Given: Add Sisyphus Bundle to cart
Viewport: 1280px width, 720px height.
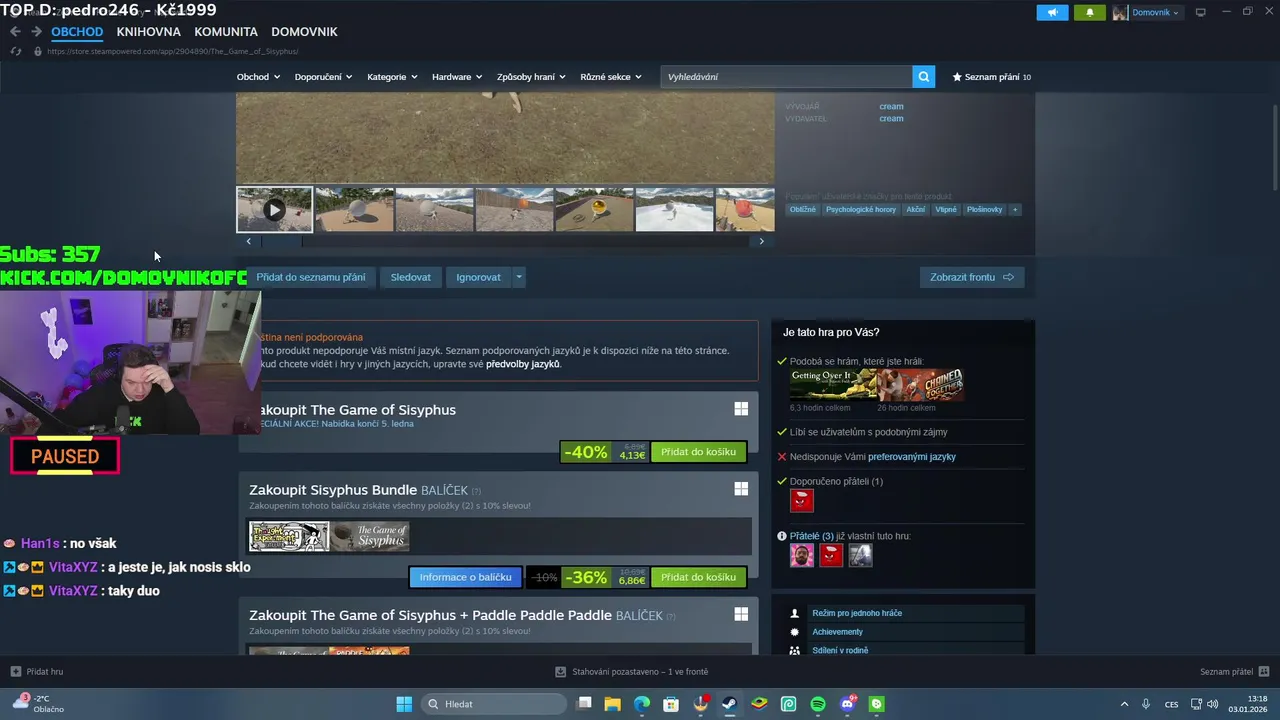Looking at the screenshot, I should 698,577.
